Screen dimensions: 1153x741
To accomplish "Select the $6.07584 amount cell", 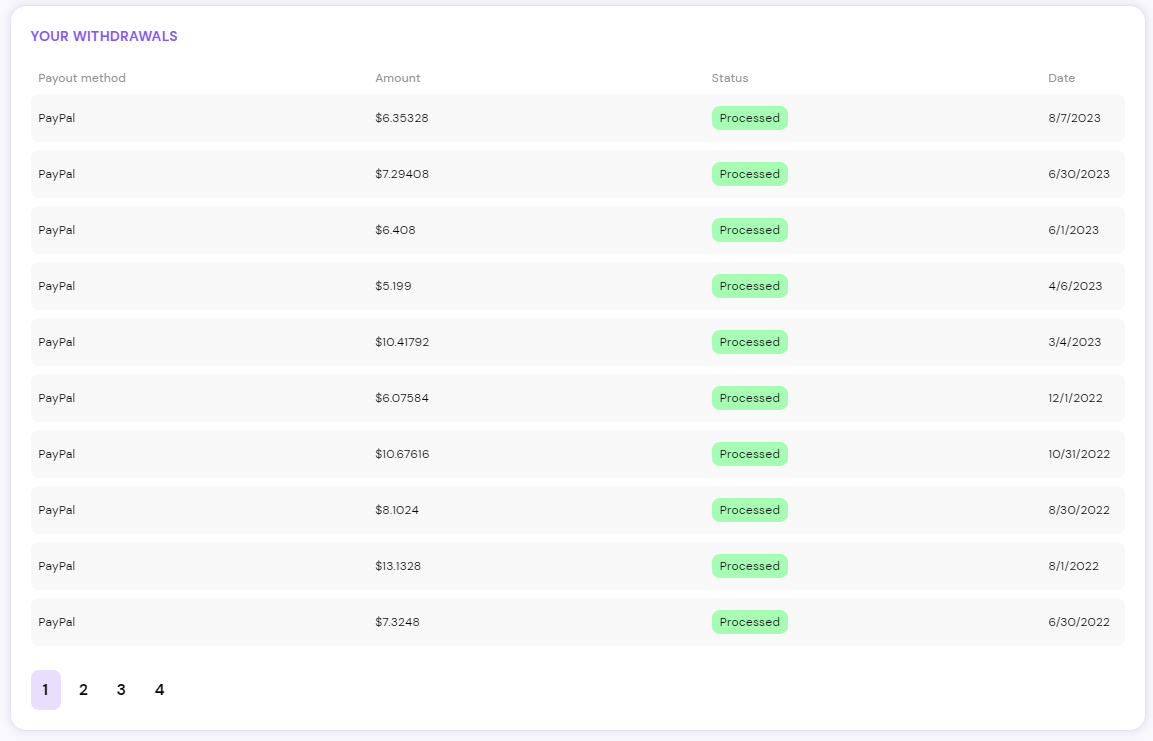I will coord(401,398).
